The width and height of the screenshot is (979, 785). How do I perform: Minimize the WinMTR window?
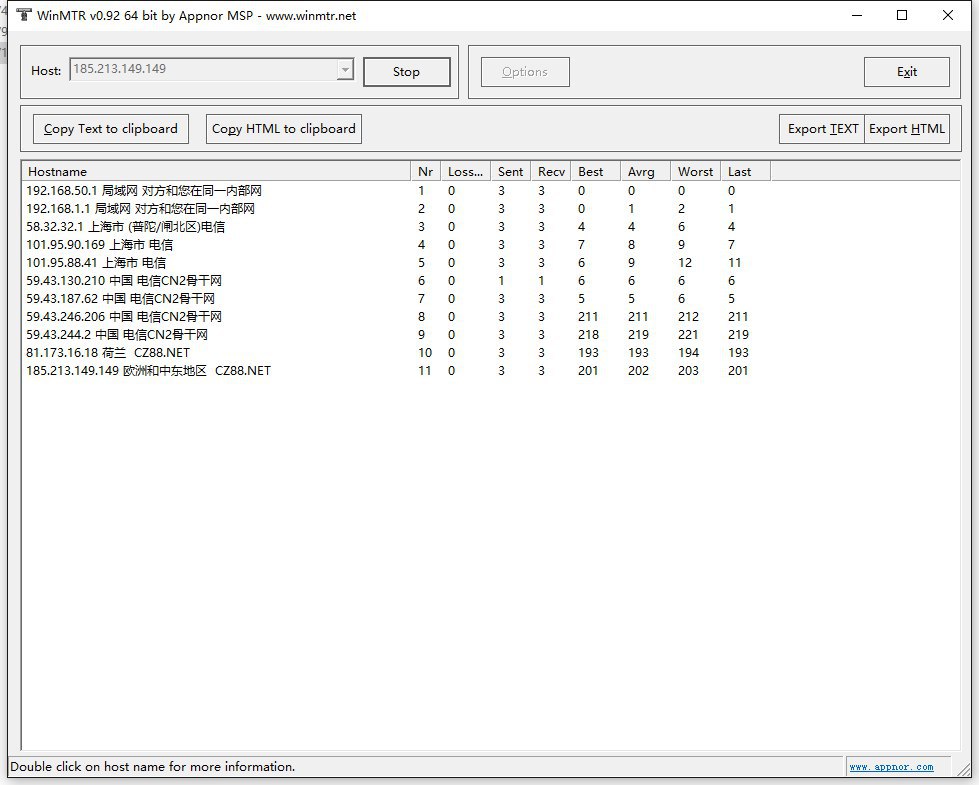coord(857,15)
